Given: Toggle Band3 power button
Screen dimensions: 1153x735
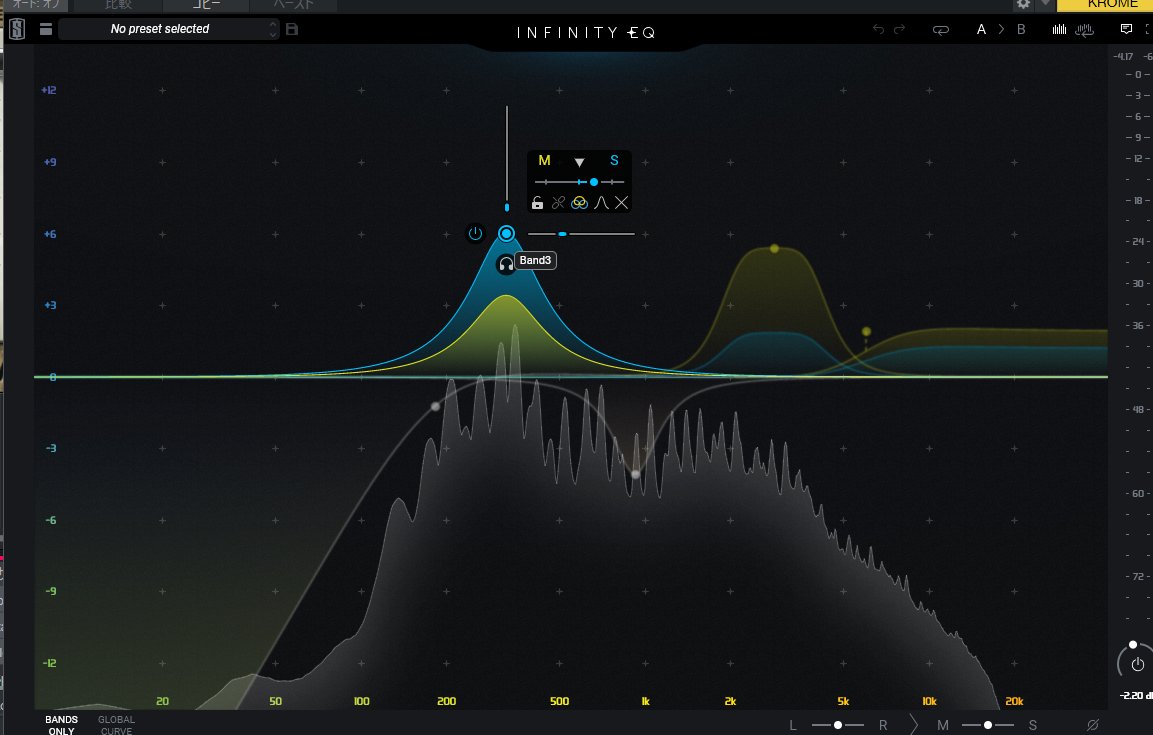Looking at the screenshot, I should (x=475, y=234).
